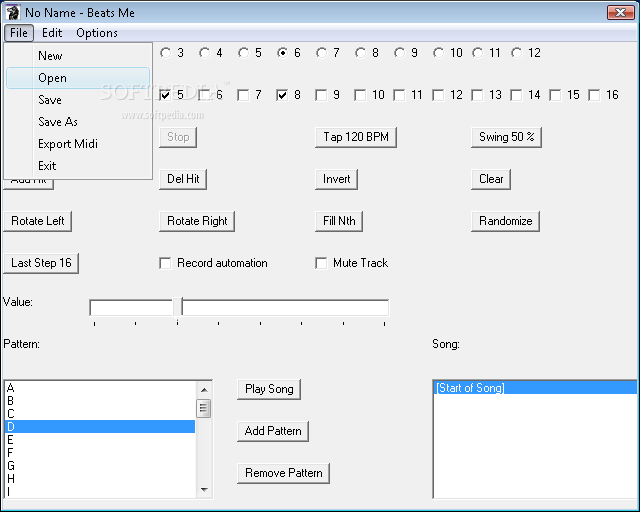Select radio button 4
Viewport: 640px width, 512px height.
(204, 53)
